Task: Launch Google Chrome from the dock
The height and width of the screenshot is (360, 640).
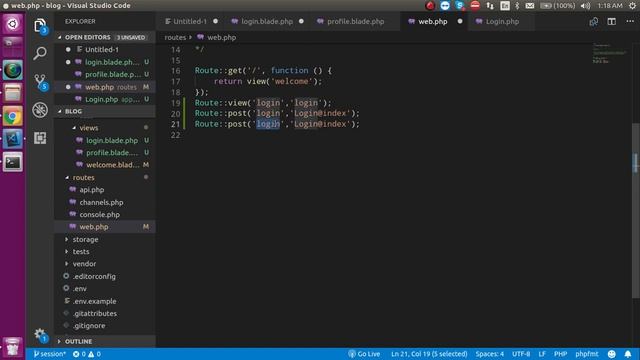Action: point(13,117)
